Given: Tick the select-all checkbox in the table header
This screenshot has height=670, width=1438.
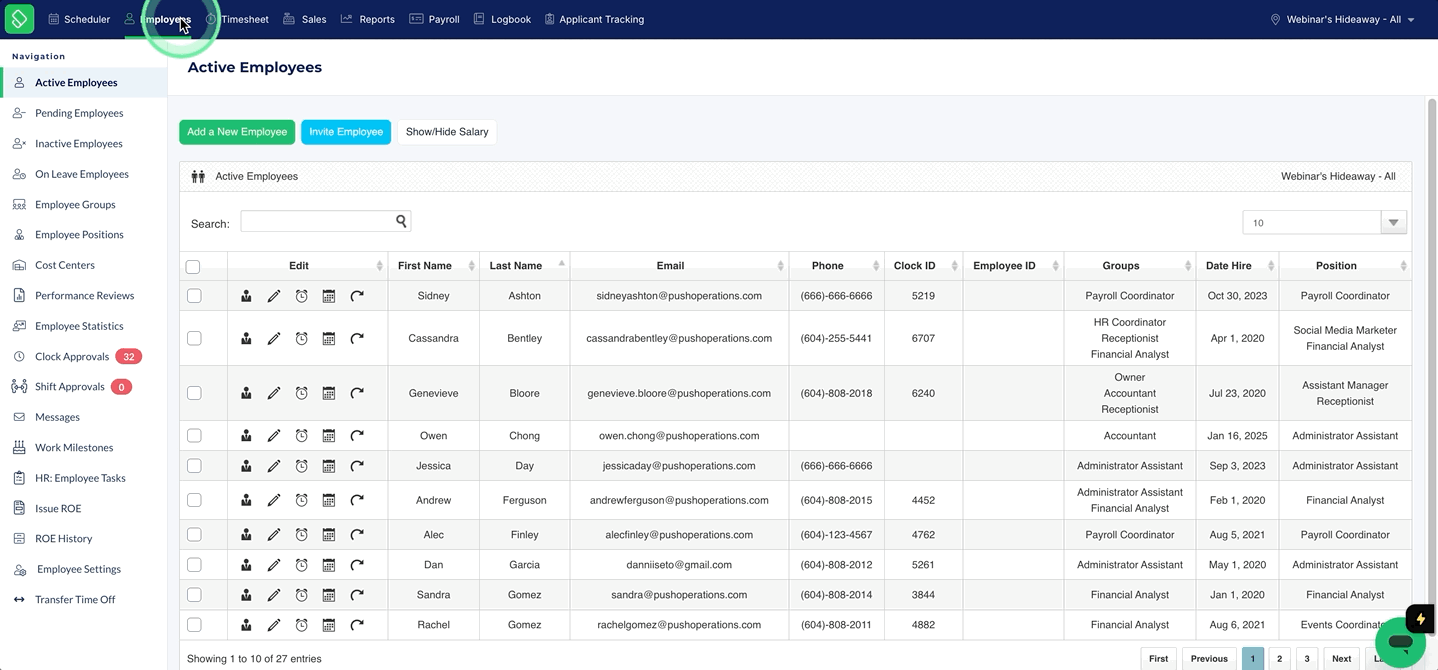Looking at the screenshot, I should (193, 267).
